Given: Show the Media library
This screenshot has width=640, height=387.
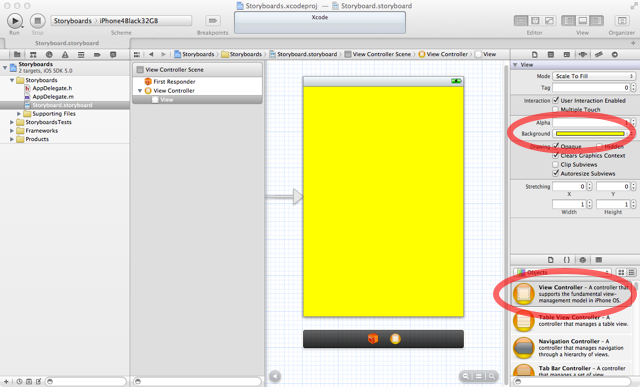Looking at the screenshot, I should (x=599, y=260).
